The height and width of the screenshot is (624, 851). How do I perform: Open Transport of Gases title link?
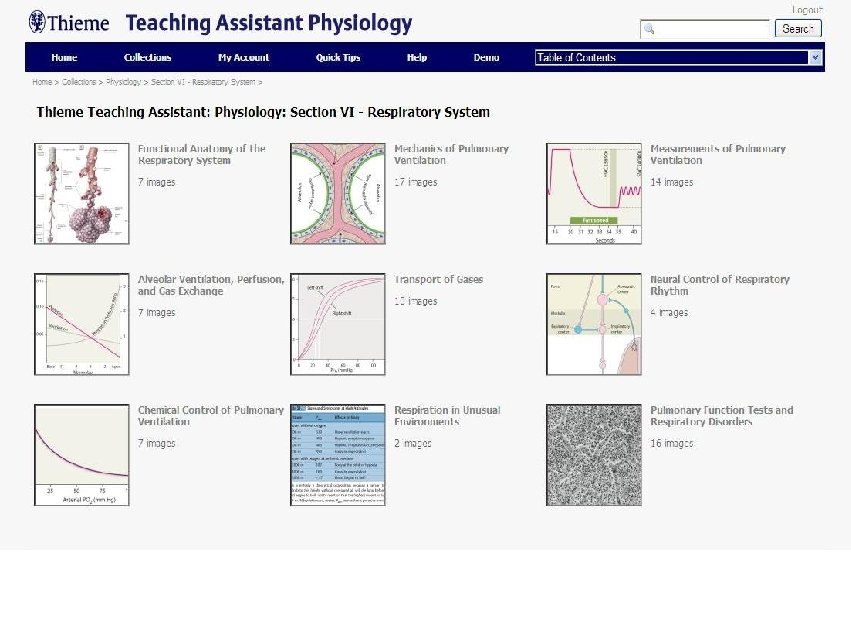[438, 279]
